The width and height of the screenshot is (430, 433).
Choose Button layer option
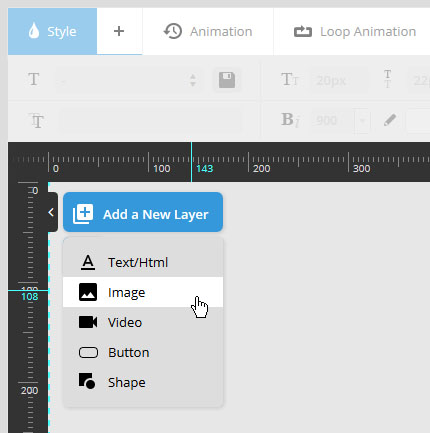click(x=143, y=352)
